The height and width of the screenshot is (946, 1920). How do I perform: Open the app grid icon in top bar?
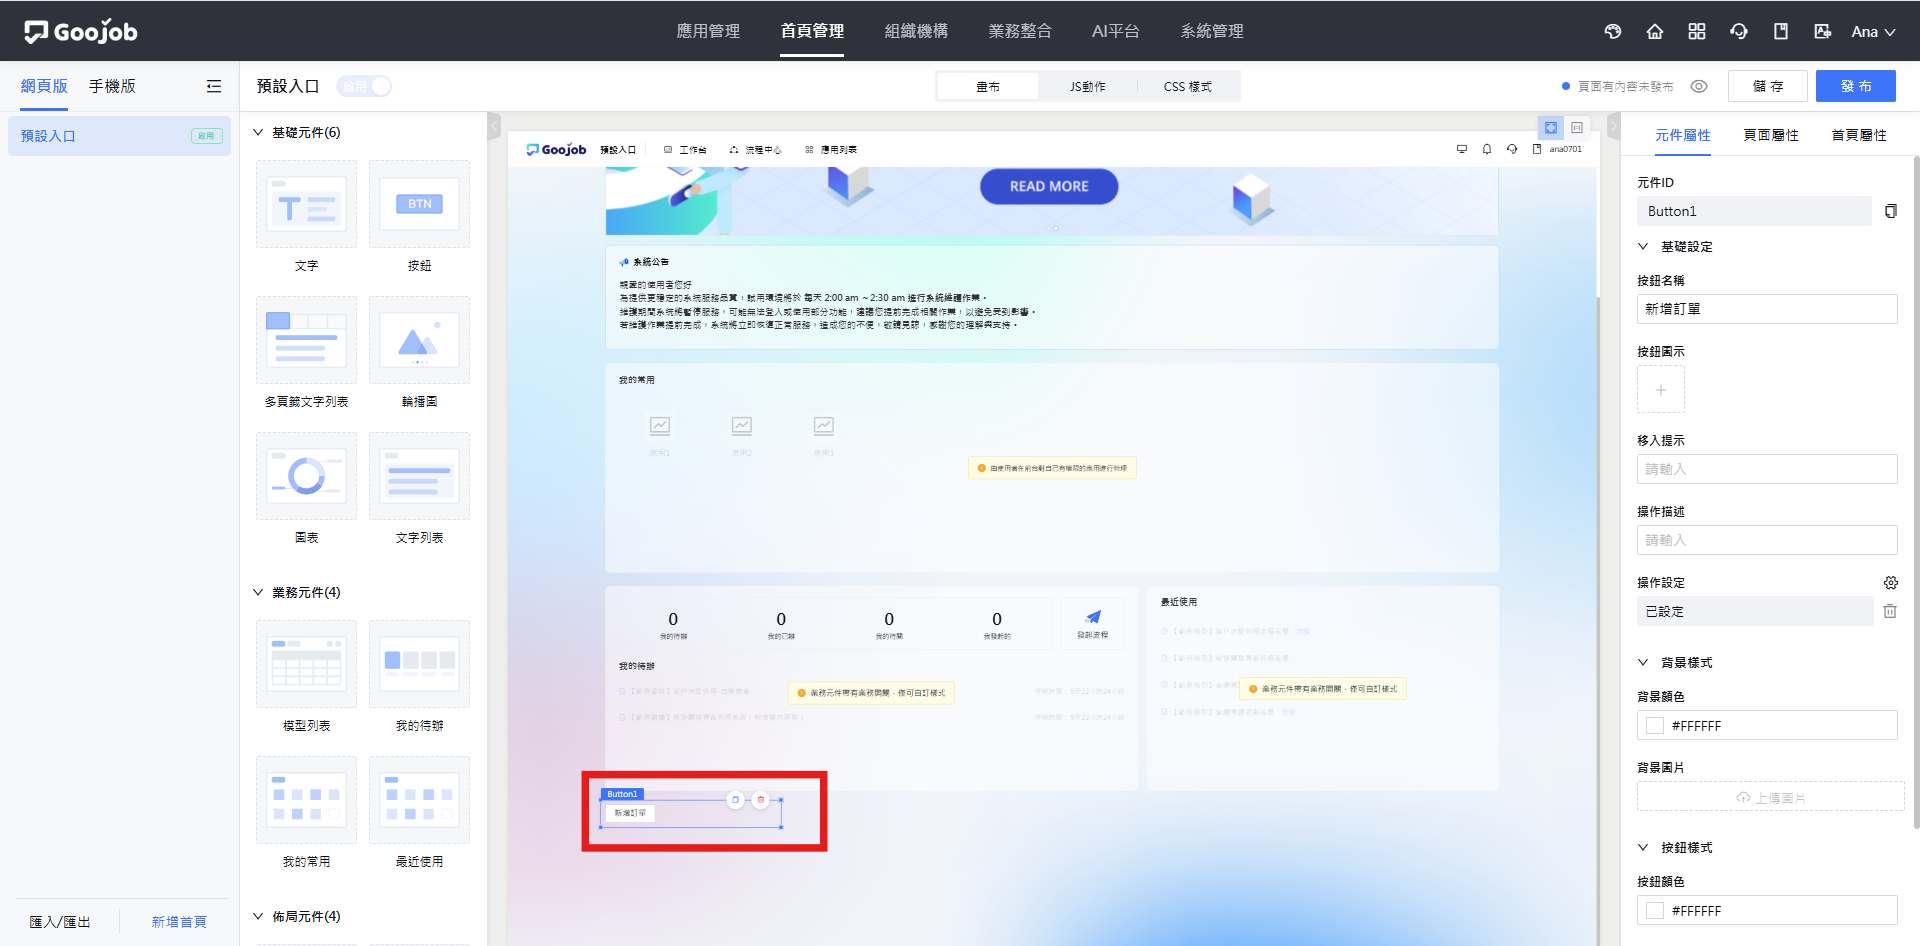pyautogui.click(x=1696, y=31)
